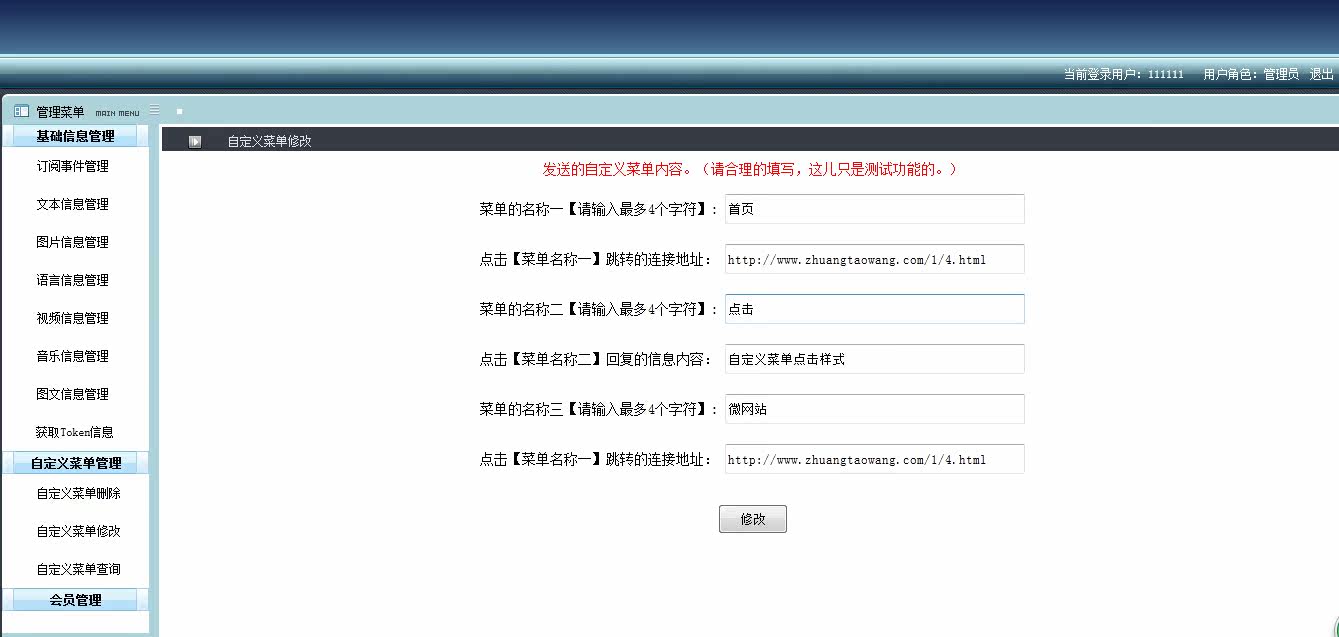Open 文本信息管理 in the sidebar
This screenshot has width=1339, height=637.
click(72, 204)
